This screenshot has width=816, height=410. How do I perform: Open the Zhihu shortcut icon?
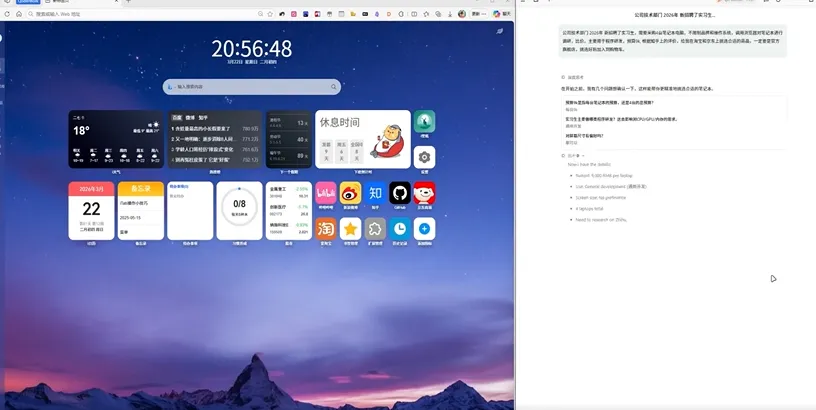point(375,193)
